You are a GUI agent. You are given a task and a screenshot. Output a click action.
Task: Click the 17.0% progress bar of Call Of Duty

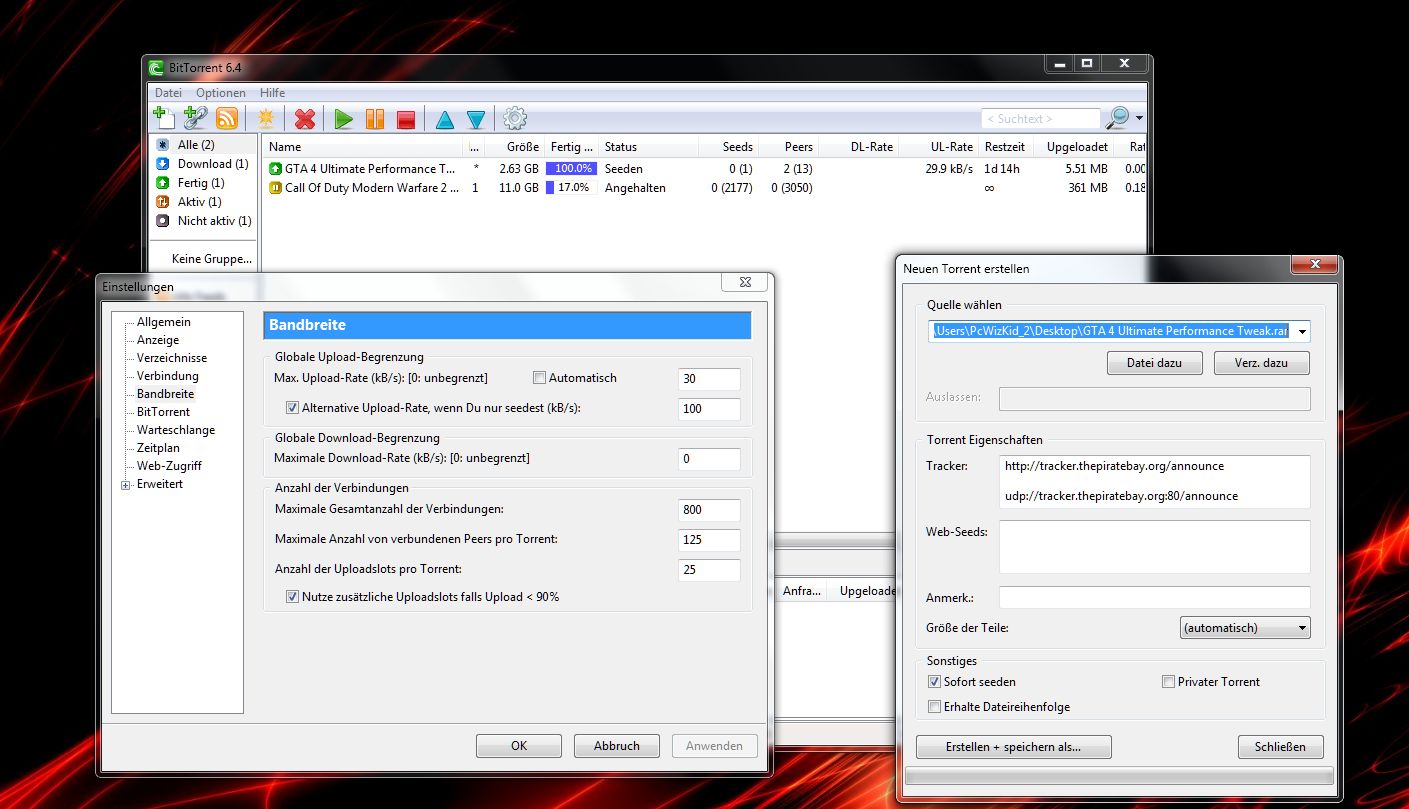point(572,188)
